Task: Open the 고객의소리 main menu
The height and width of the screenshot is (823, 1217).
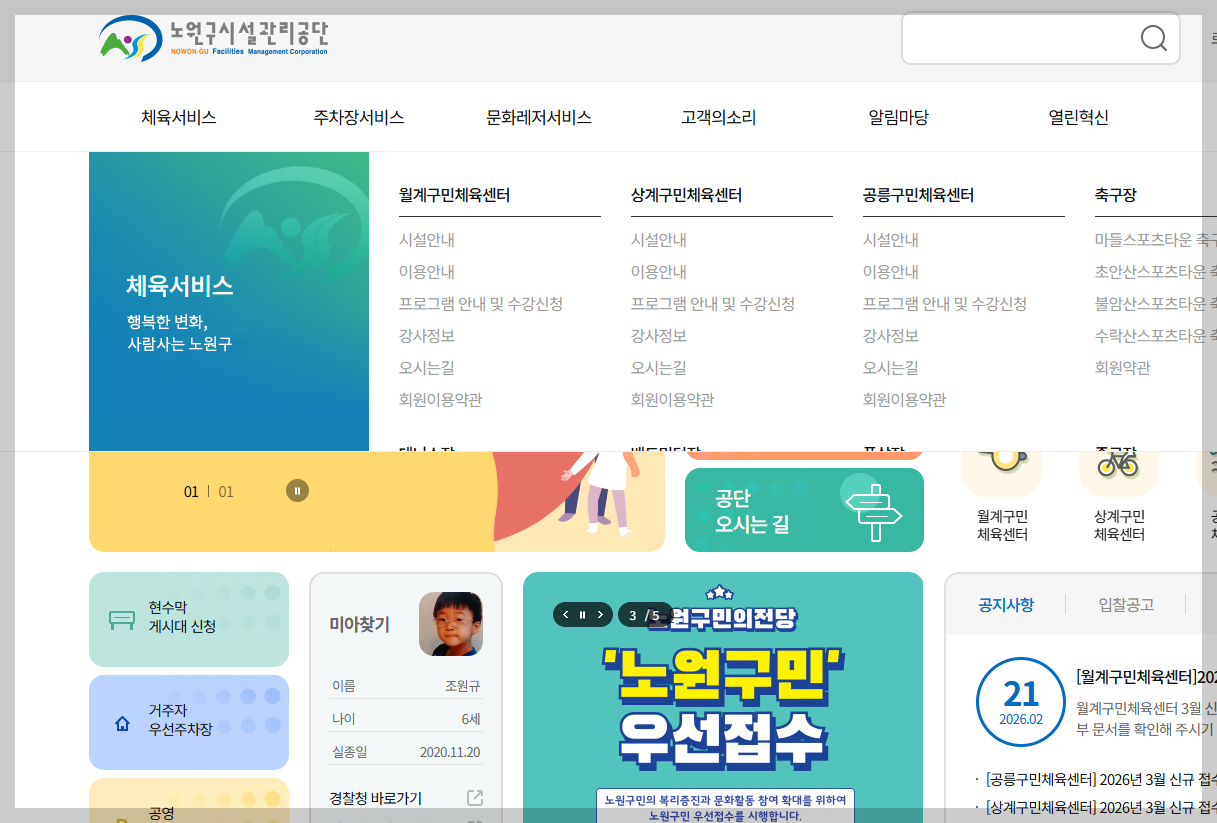Action: [719, 117]
